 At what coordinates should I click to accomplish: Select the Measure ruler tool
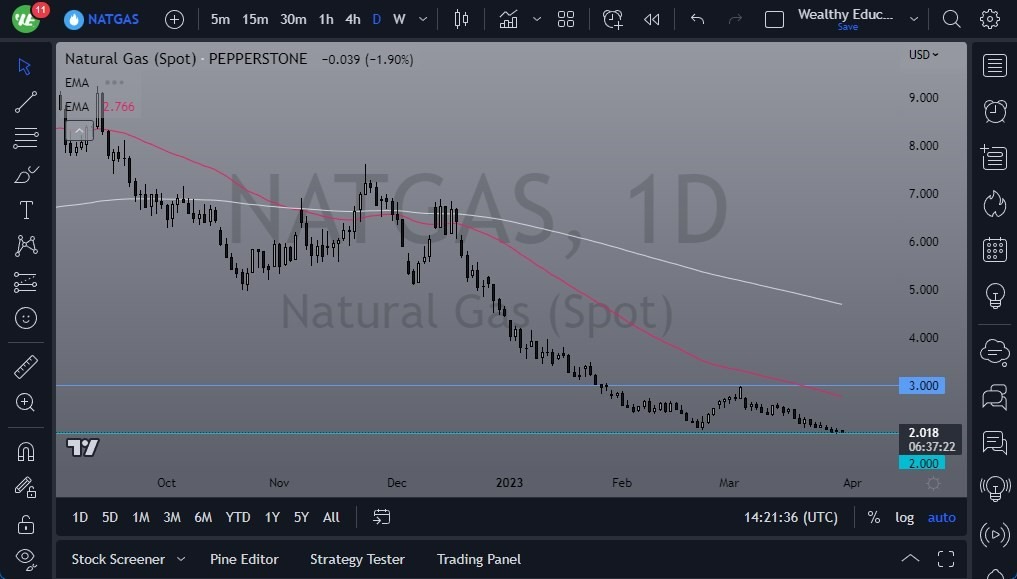coord(25,367)
